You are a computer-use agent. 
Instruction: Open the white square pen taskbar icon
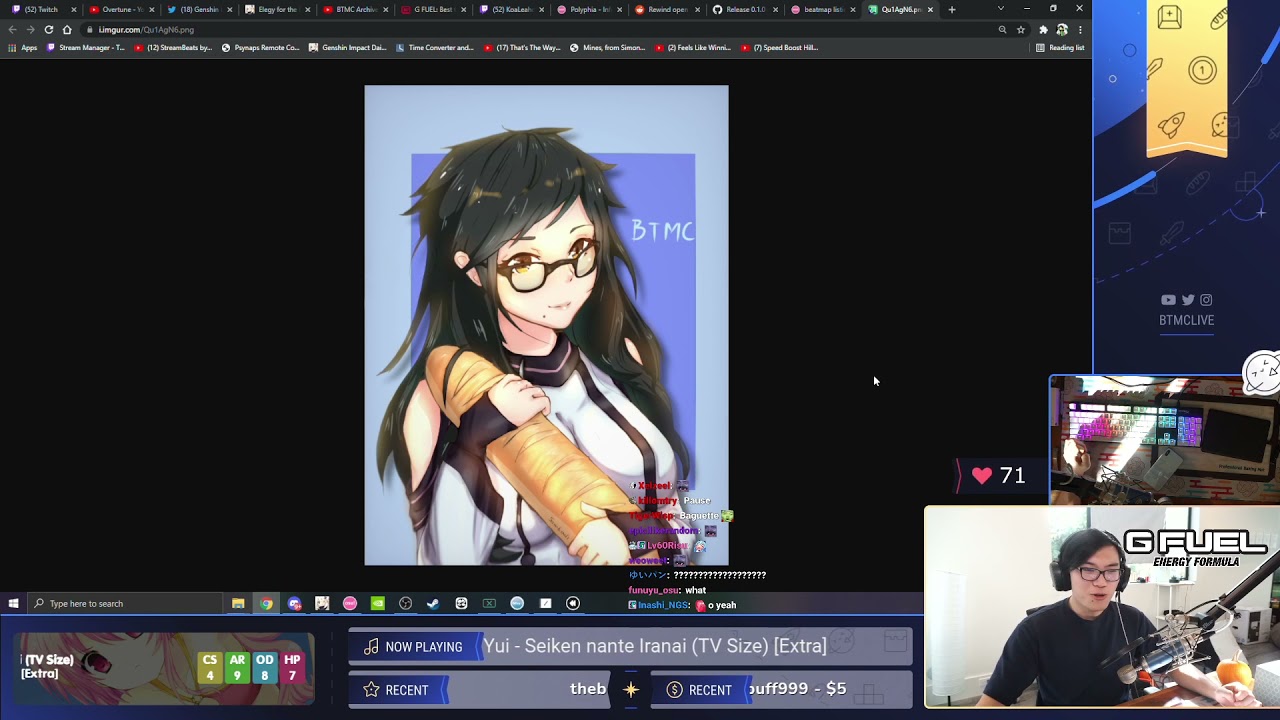coord(545,604)
